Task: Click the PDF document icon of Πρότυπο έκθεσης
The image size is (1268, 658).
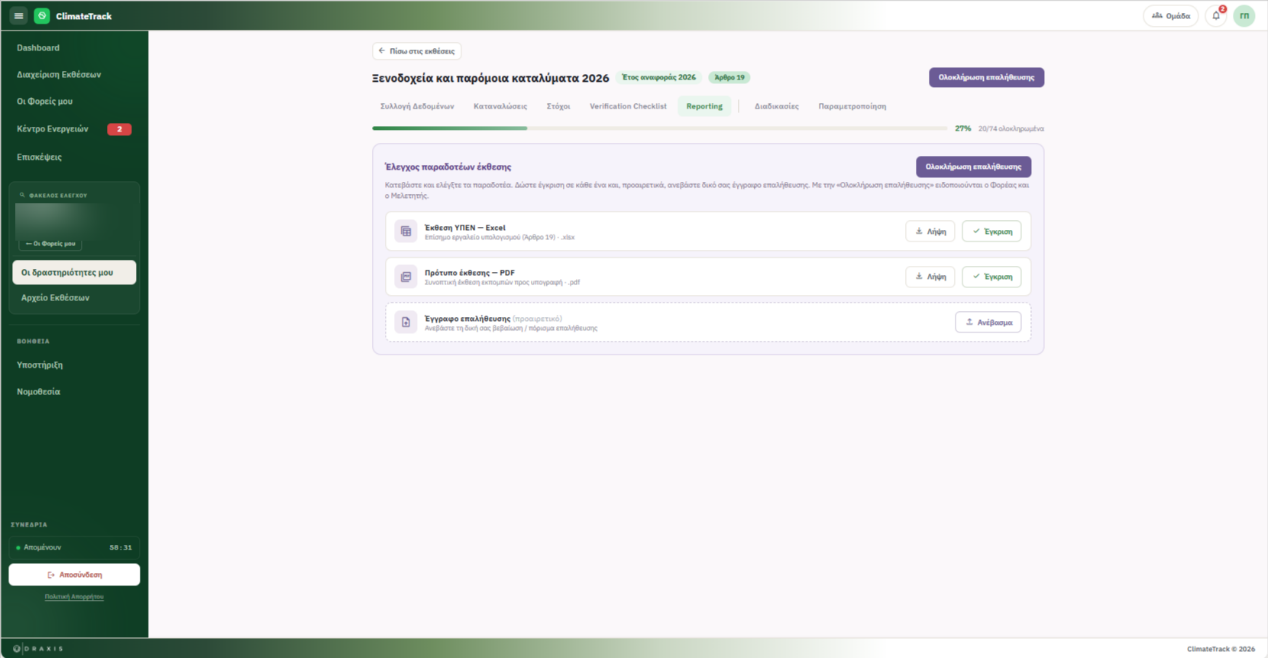Action: (406, 277)
